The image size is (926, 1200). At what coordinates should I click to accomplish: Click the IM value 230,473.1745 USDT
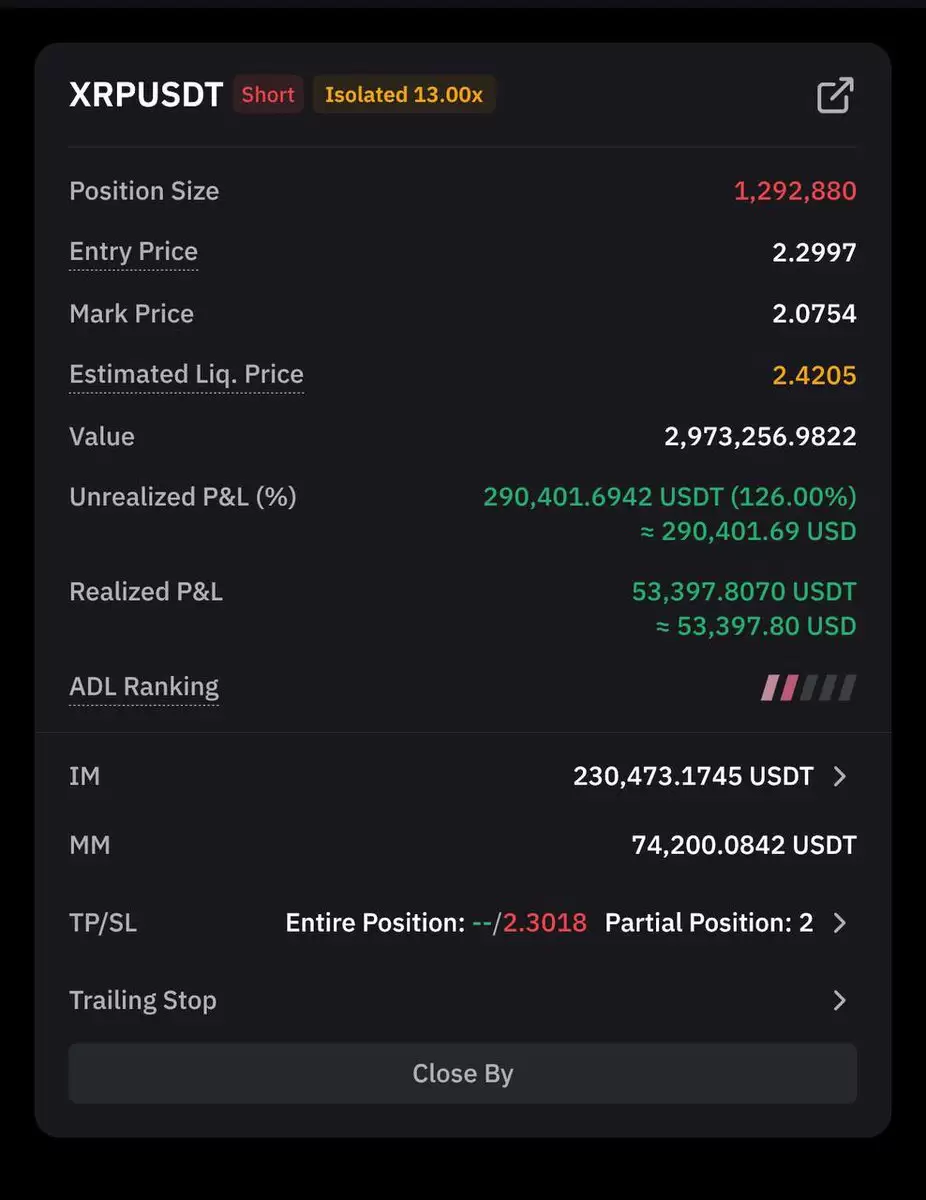coord(693,776)
